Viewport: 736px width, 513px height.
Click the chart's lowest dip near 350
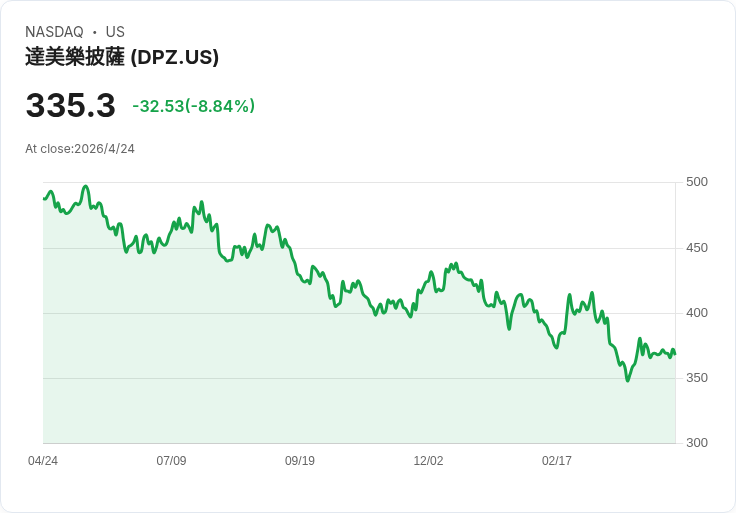pos(628,380)
